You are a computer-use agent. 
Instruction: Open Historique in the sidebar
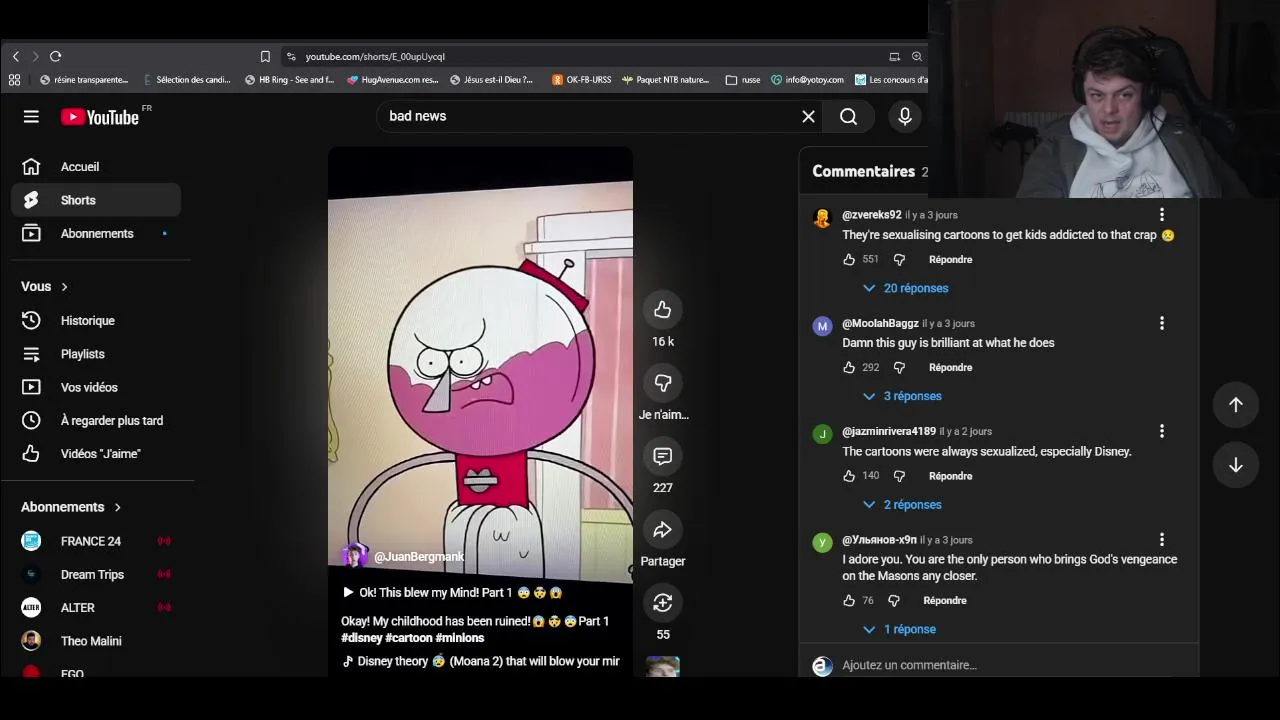click(96, 321)
